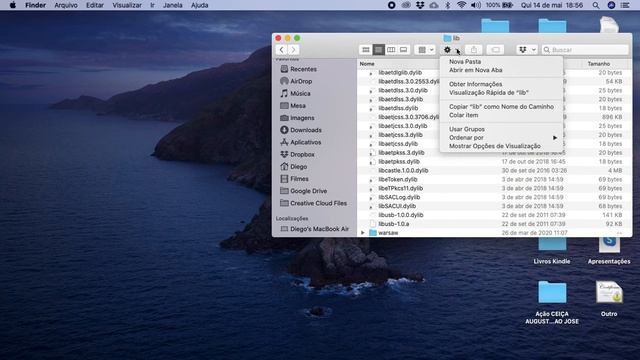Click the Dropbox menu bar icon
The image size is (640, 360).
pos(420,5)
